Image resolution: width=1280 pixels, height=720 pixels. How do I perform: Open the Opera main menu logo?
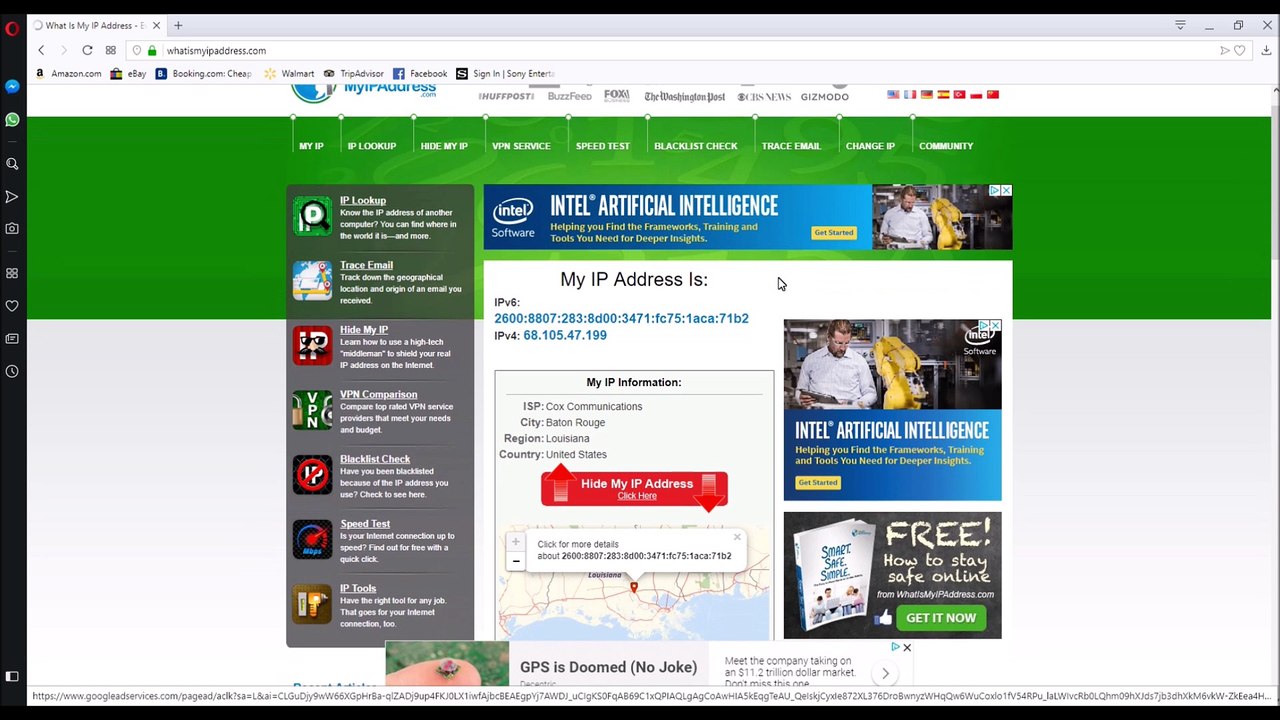pyautogui.click(x=12, y=29)
